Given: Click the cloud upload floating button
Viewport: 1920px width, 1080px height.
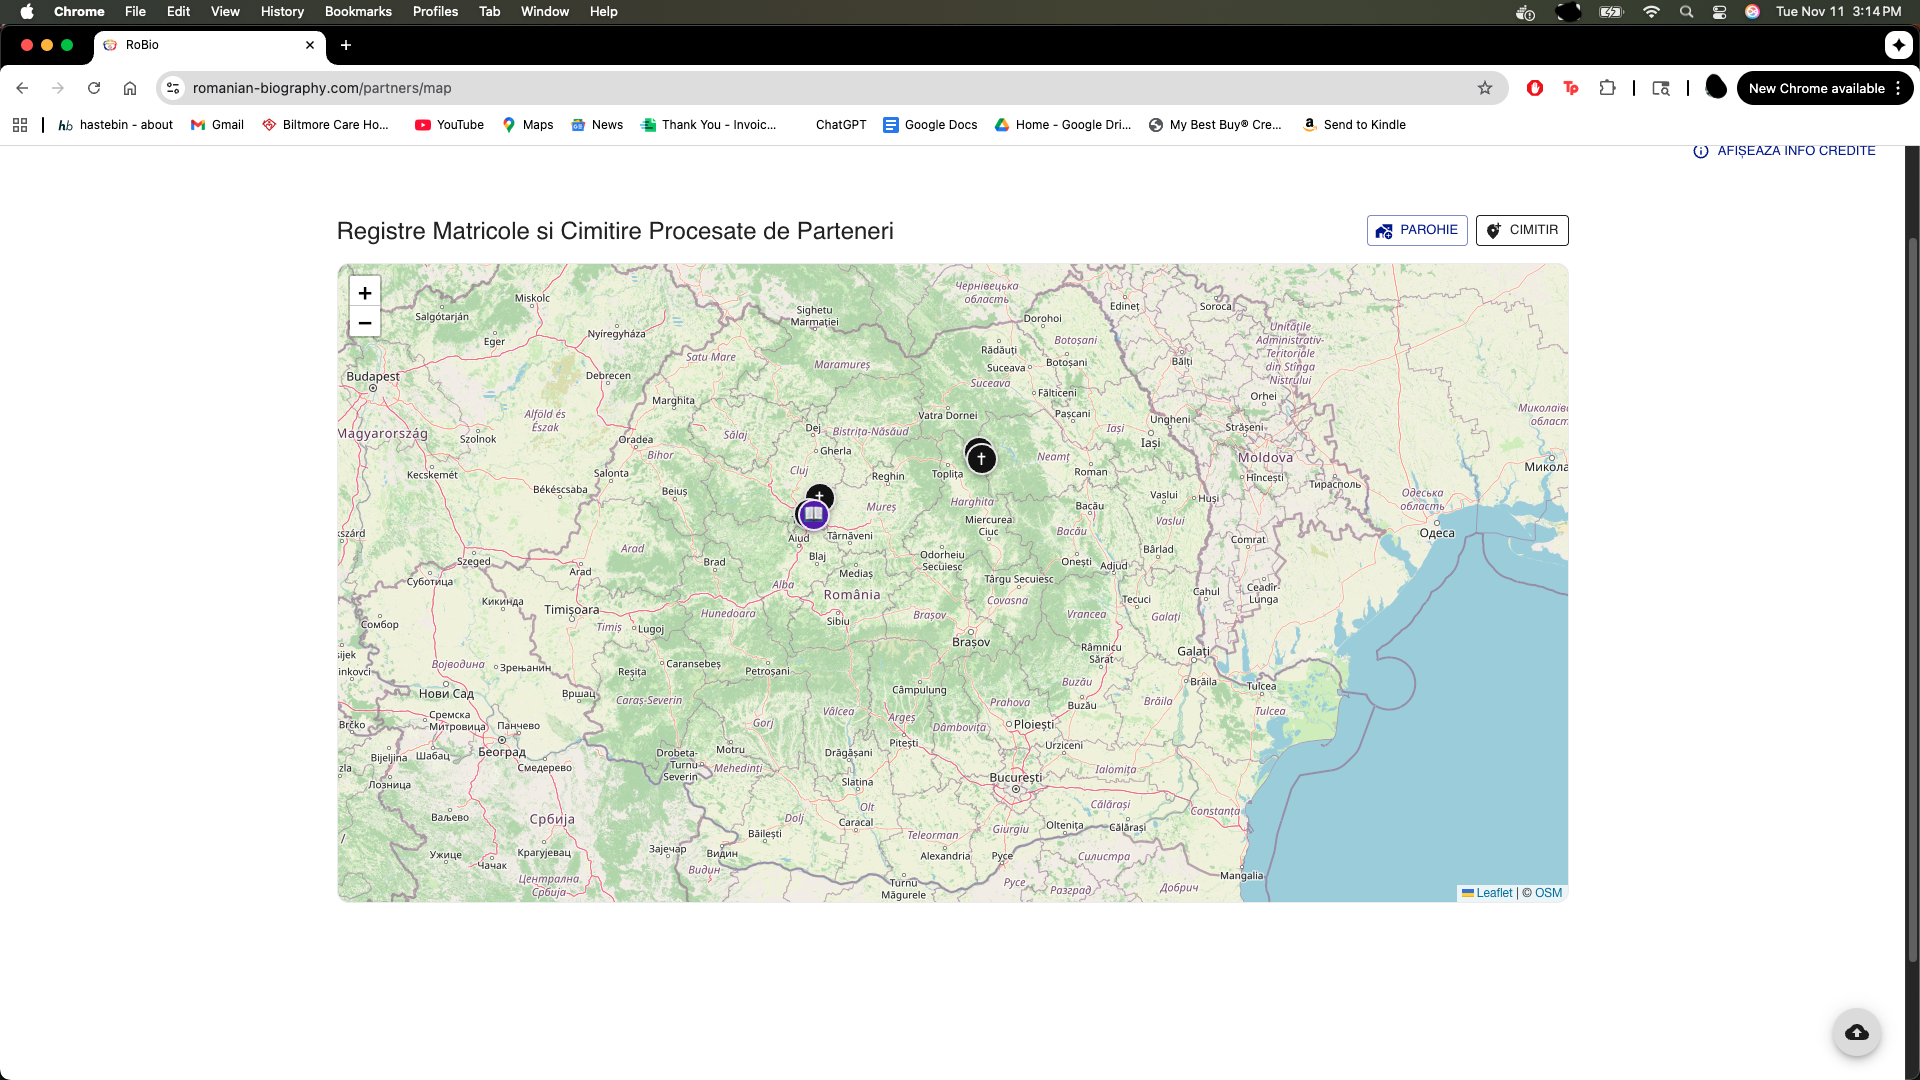Looking at the screenshot, I should (x=1857, y=1032).
